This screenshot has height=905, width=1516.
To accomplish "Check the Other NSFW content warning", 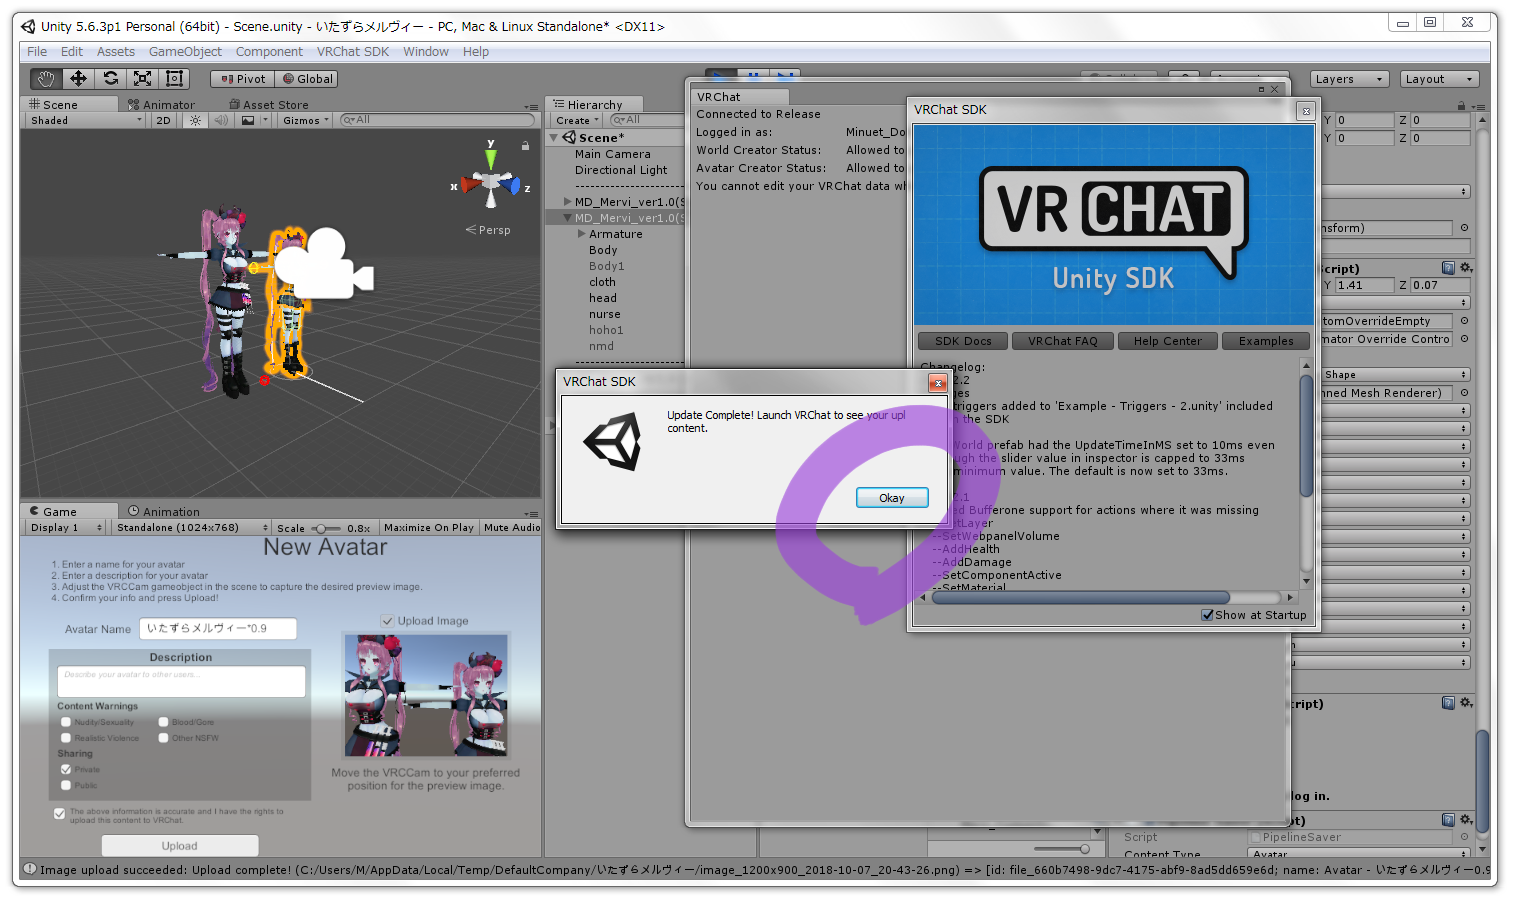I will (164, 738).
